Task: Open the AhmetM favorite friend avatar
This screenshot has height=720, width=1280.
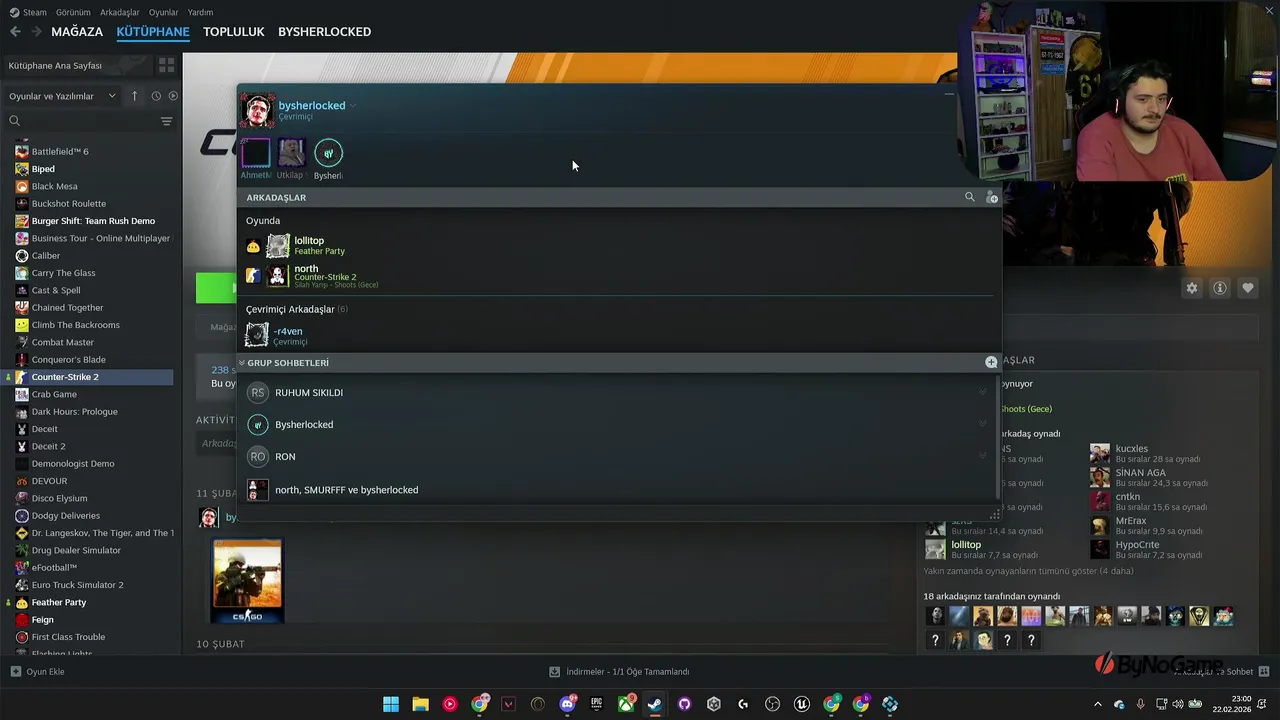Action: (x=255, y=153)
